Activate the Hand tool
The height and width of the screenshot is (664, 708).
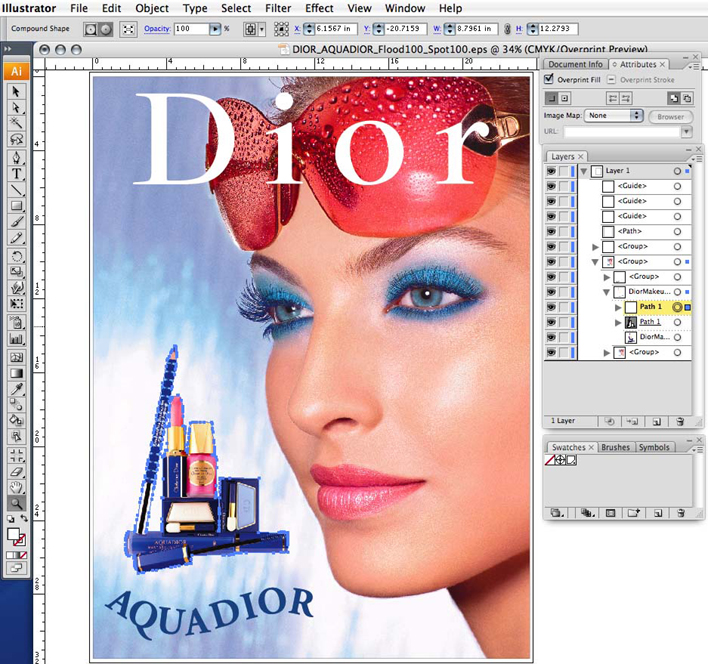(17, 487)
